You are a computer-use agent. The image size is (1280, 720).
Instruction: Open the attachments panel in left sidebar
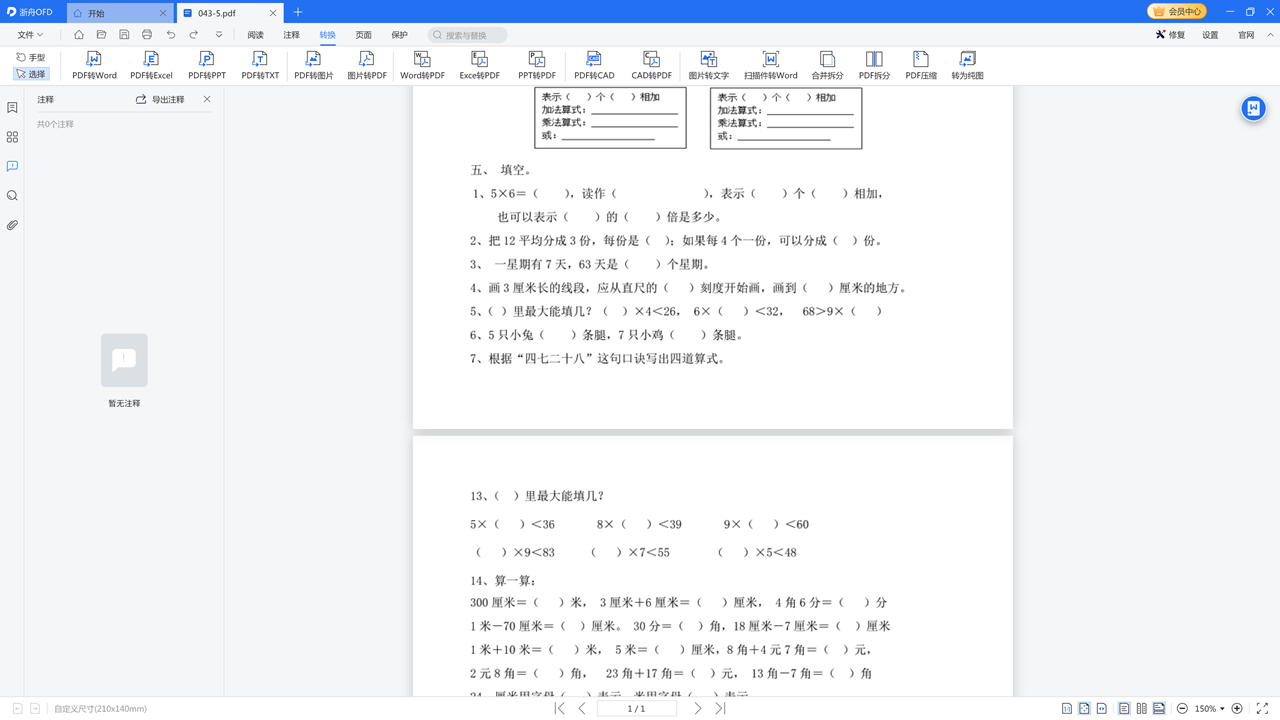click(12, 225)
